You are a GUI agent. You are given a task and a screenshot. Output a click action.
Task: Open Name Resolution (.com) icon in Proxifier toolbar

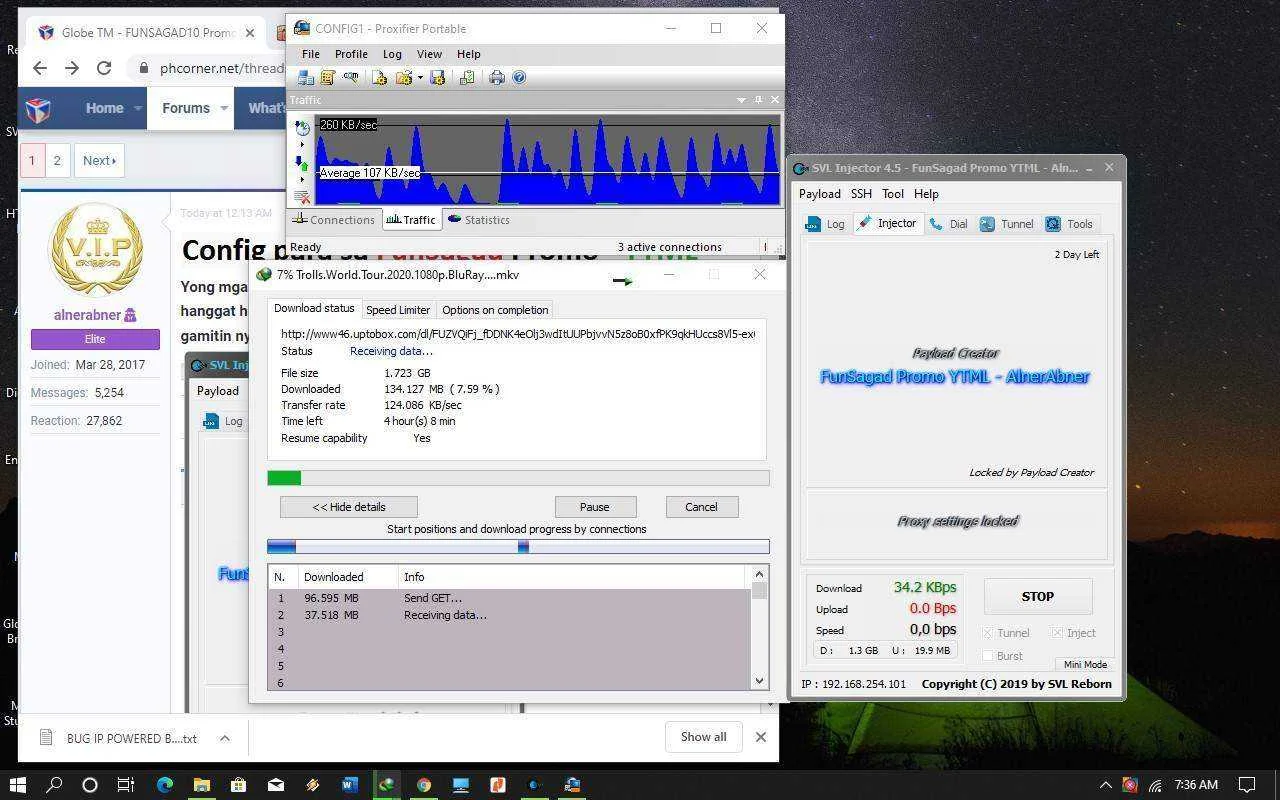pyautogui.click(x=350, y=77)
